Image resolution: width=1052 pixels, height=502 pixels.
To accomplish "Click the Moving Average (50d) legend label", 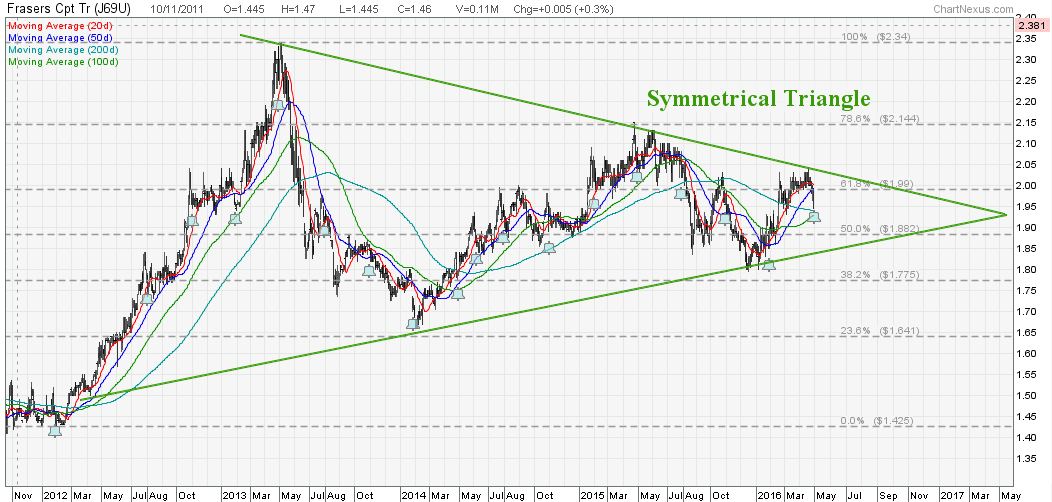I will pyautogui.click(x=61, y=38).
